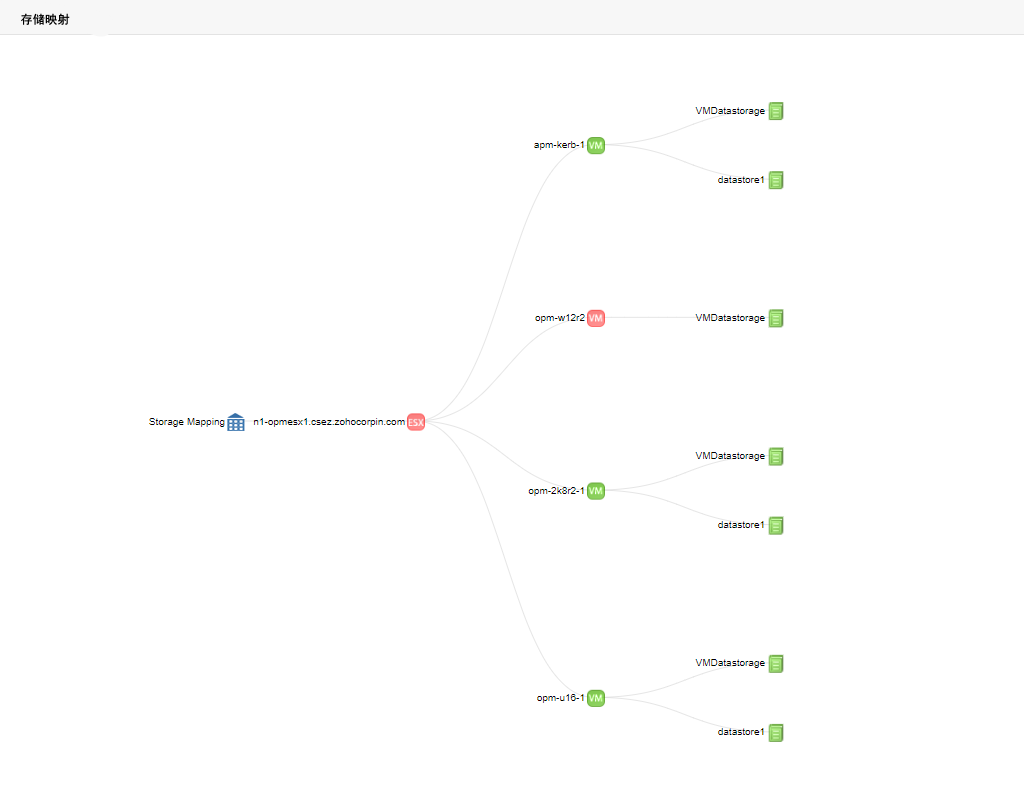
Task: Click the VM icon beside opm-2k8r2-1
Action: [596, 491]
